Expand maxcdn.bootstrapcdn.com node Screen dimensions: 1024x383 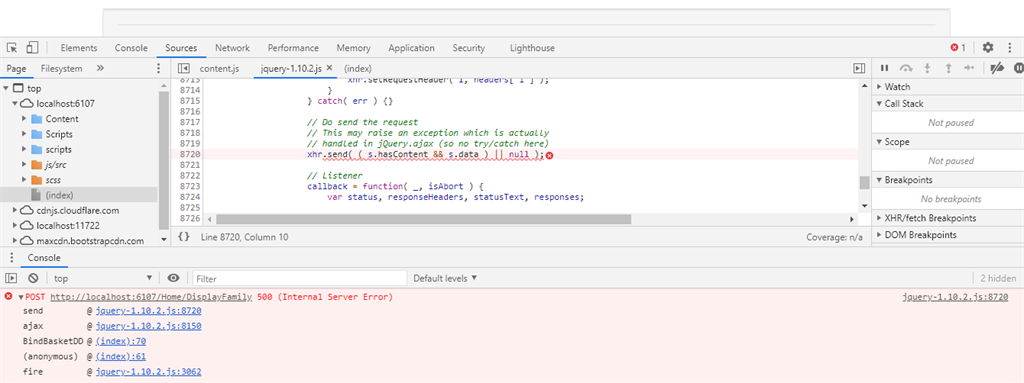[x=14, y=241]
